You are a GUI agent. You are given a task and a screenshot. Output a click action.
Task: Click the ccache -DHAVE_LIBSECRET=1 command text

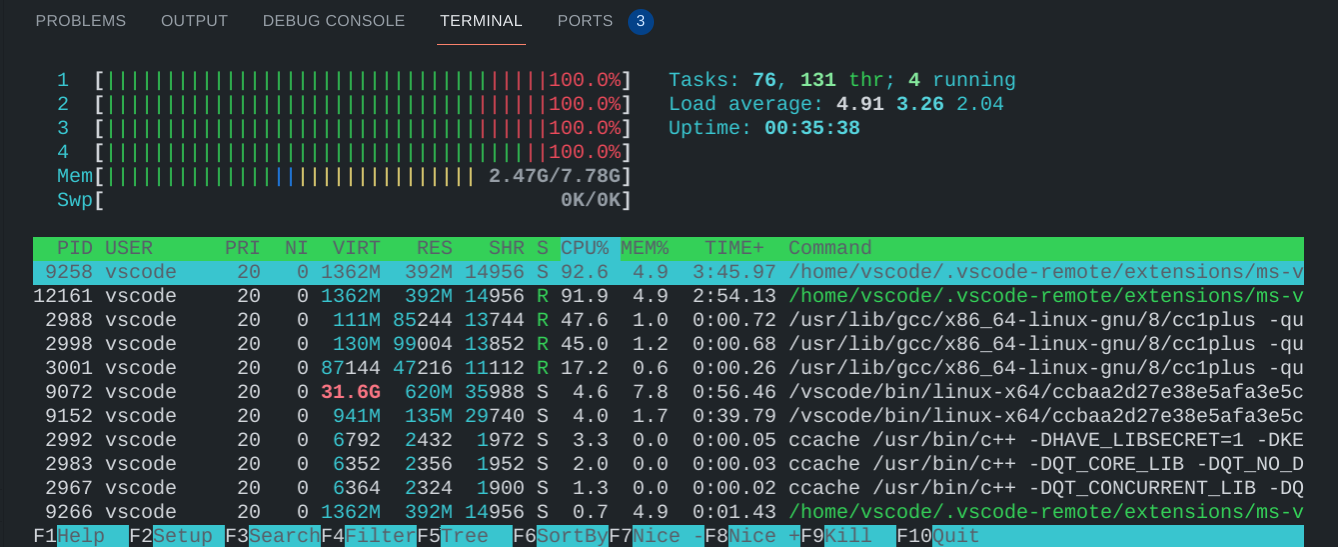point(1046,440)
